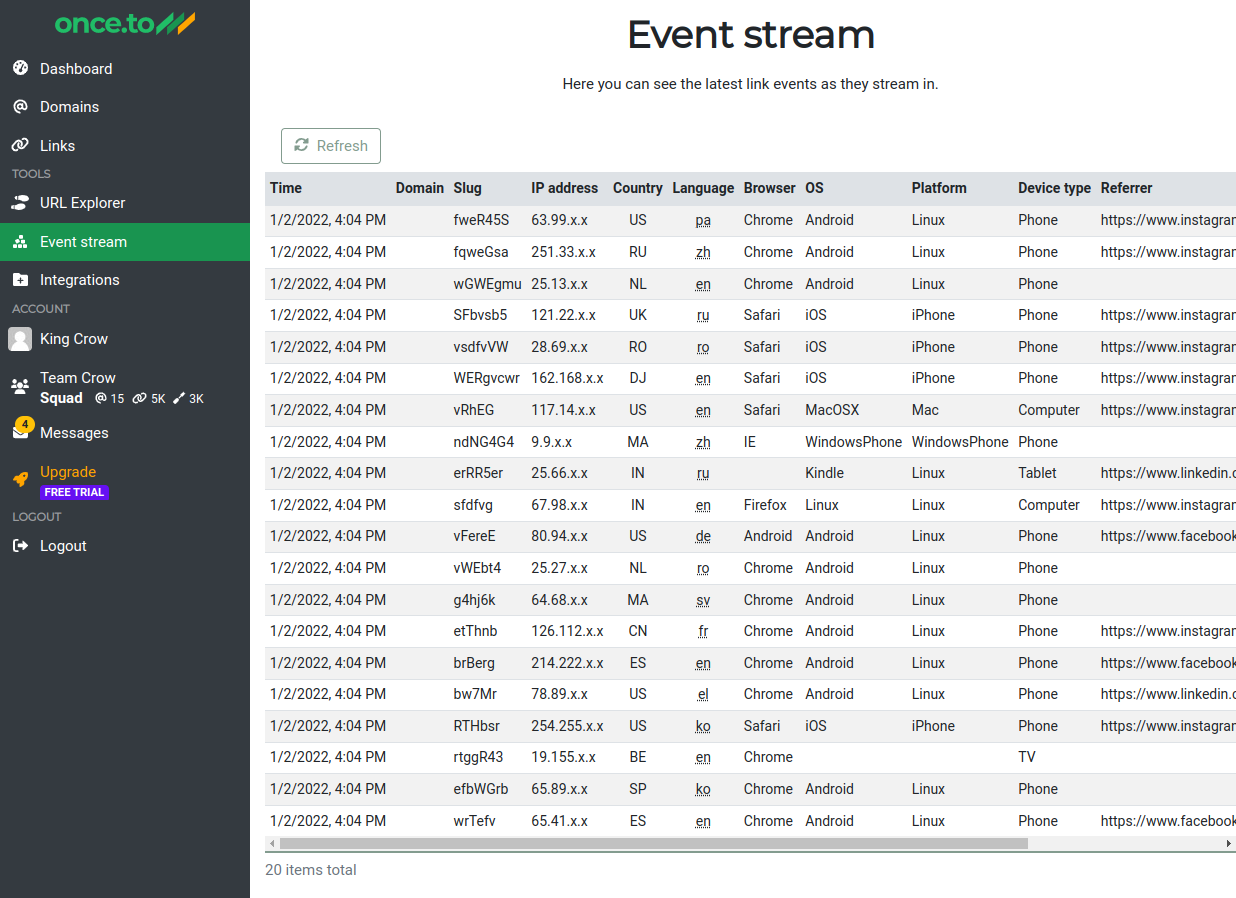The image size is (1236, 898).
Task: Sort by IP address column header
Action: coord(564,188)
